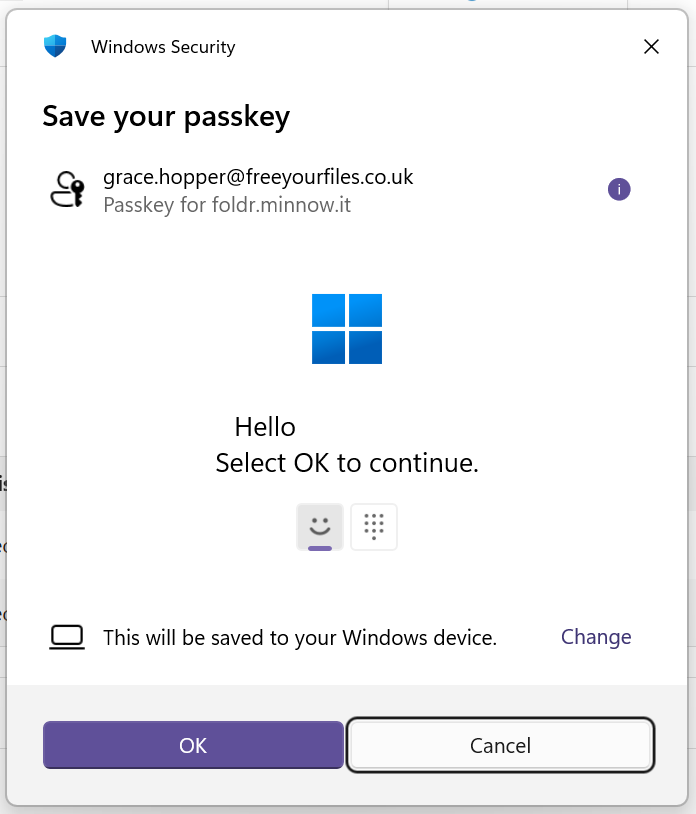Click Change to pick another save location
The height and width of the screenshot is (814, 696).
pos(596,637)
